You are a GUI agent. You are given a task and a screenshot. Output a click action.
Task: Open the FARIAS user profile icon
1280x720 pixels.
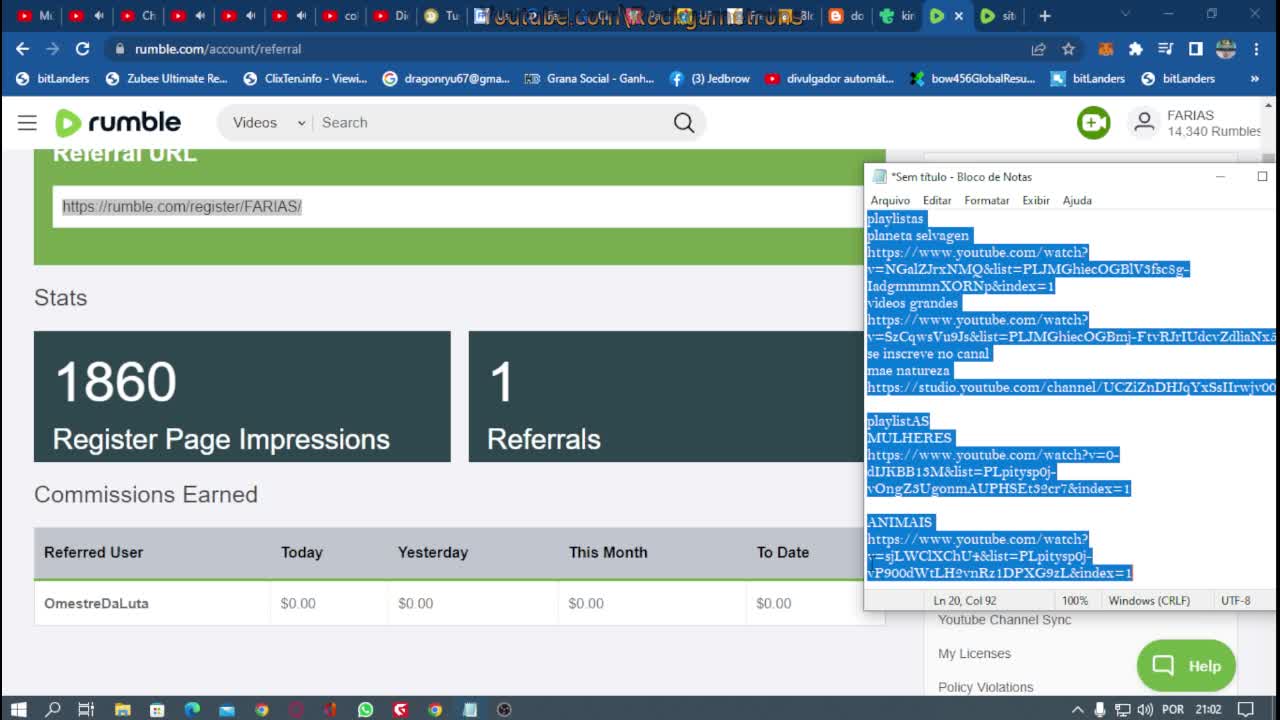[x=1143, y=122]
